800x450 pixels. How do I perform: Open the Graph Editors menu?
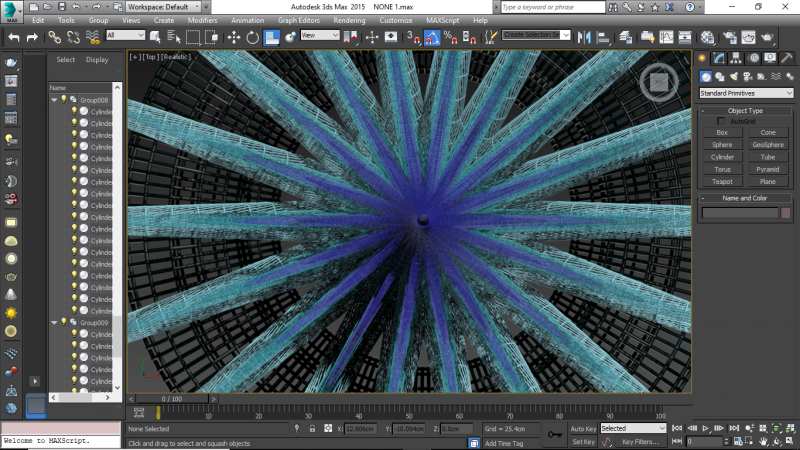[x=299, y=20]
